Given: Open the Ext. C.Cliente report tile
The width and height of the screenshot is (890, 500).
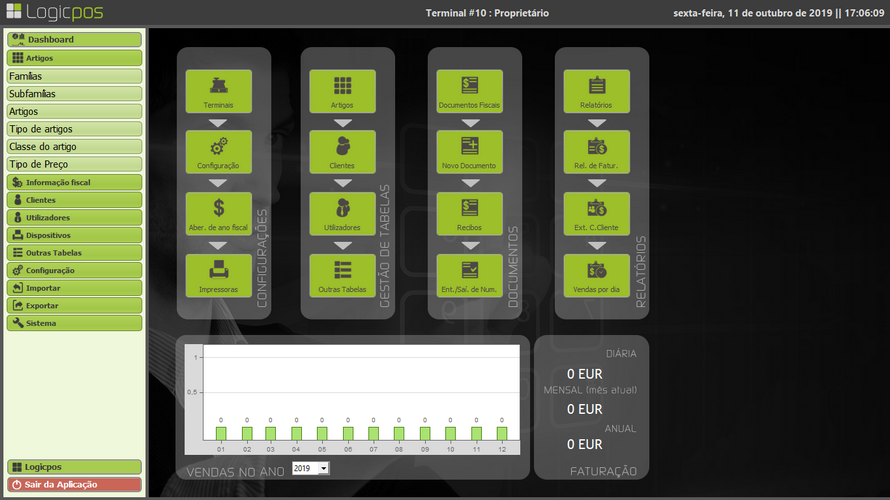Looking at the screenshot, I should pyautogui.click(x=598, y=213).
